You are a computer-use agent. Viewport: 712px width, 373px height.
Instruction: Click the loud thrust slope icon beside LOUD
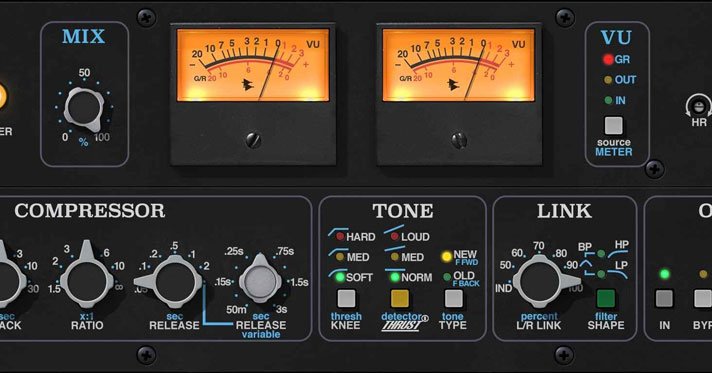coord(394,229)
